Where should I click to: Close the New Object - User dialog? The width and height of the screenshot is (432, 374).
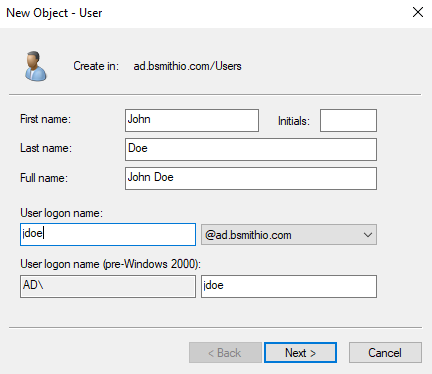(418, 13)
